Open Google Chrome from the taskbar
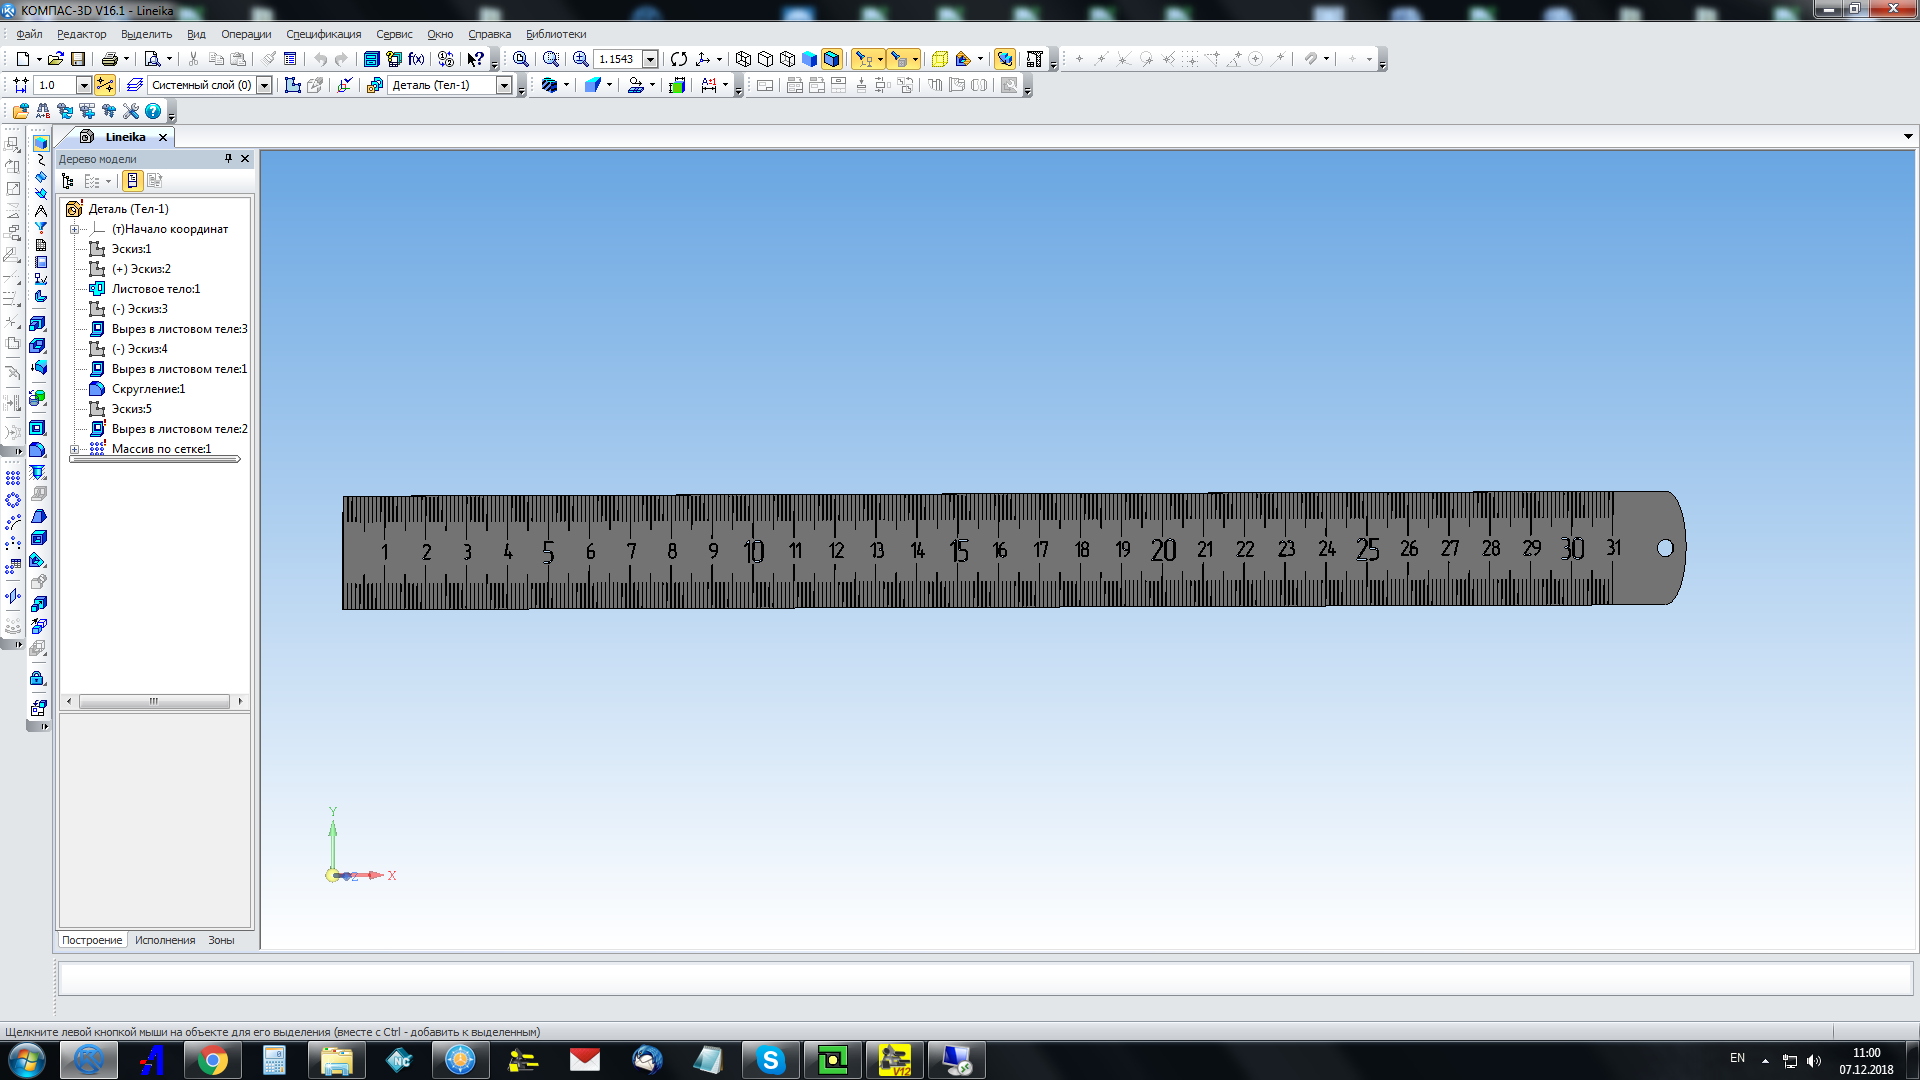The image size is (1920, 1080). (x=213, y=1060)
